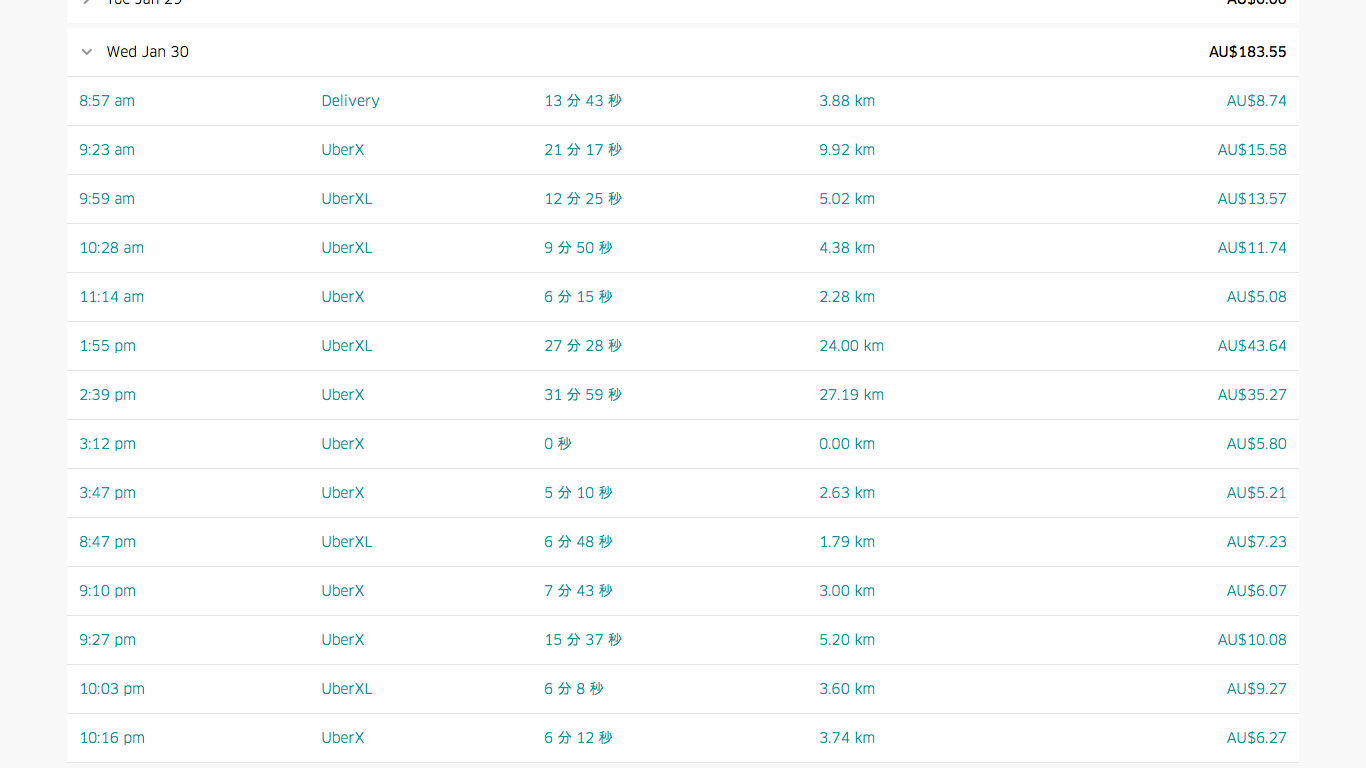The width and height of the screenshot is (1366, 768).
Task: Click the 3.88 km distance
Action: (847, 101)
